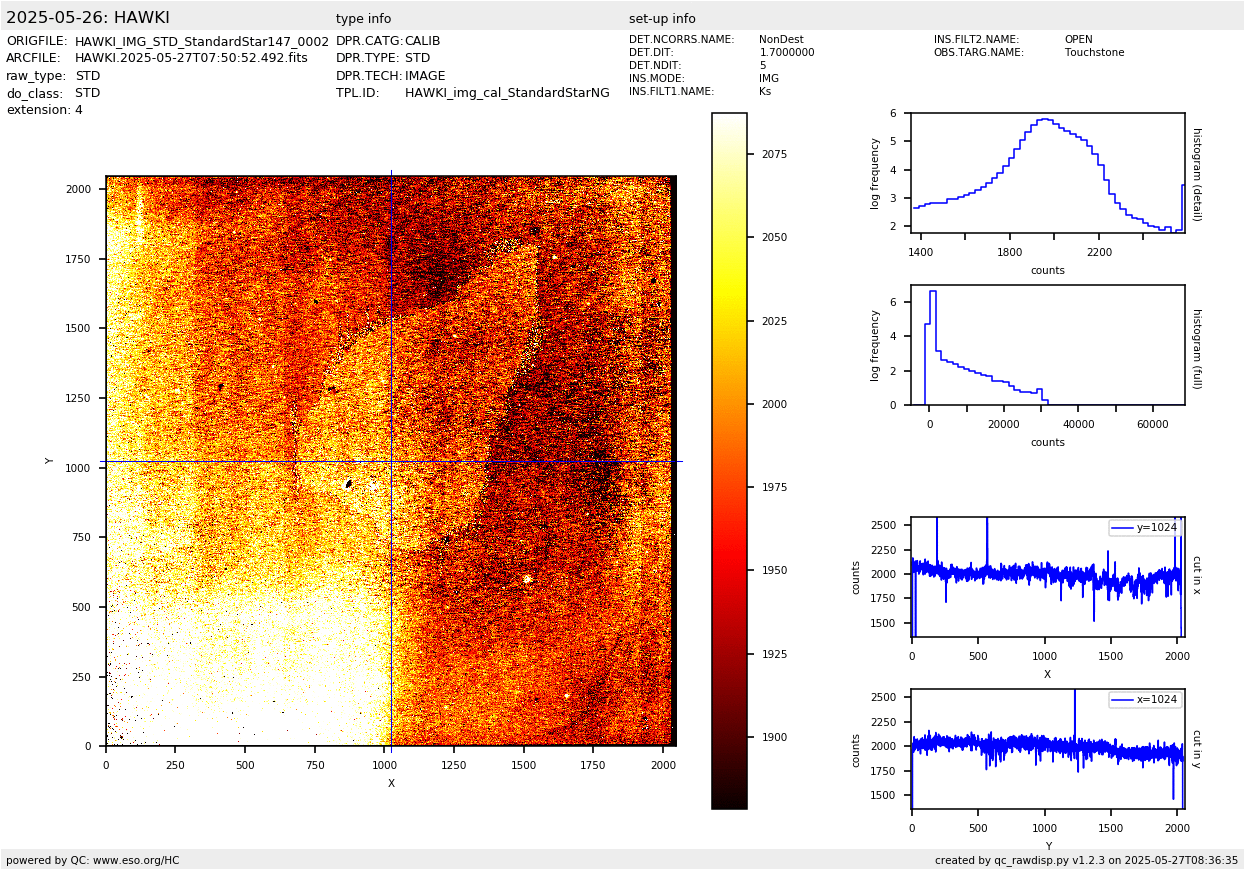This screenshot has width=1245, height=870.
Task: Click the ORIGFILE filename value
Action: [x=201, y=41]
